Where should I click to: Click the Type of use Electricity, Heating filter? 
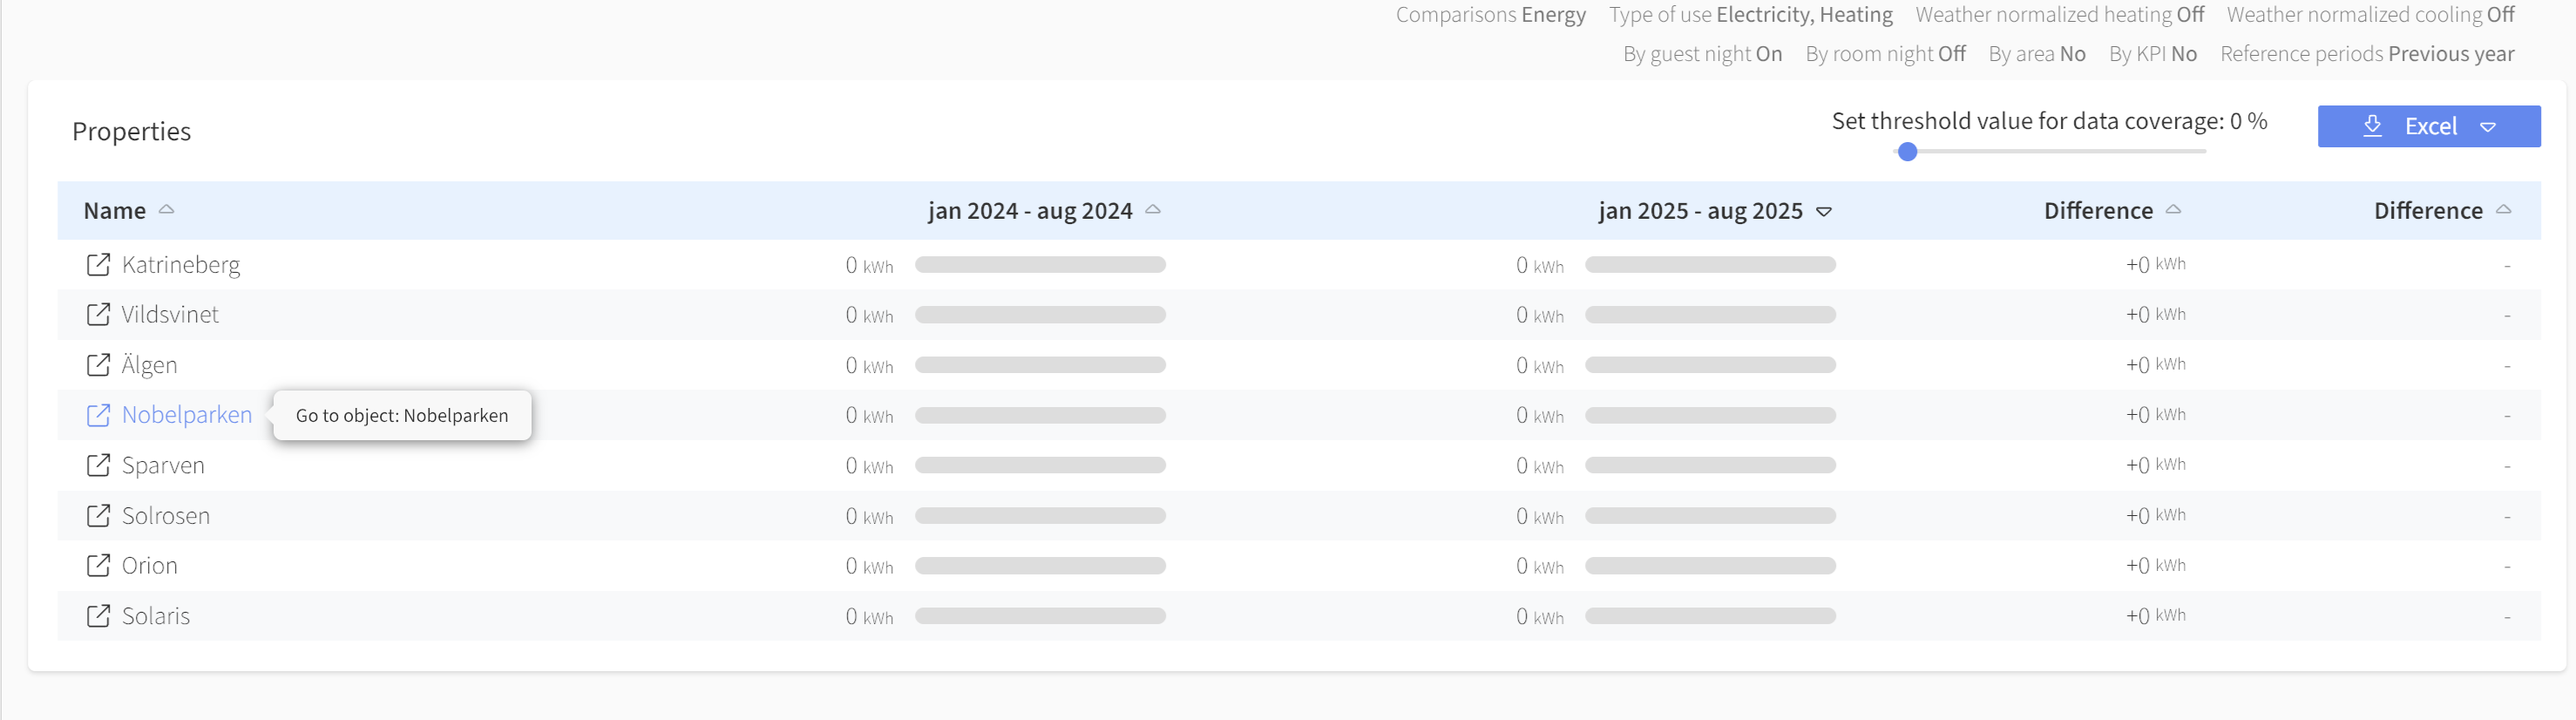coord(1749,15)
